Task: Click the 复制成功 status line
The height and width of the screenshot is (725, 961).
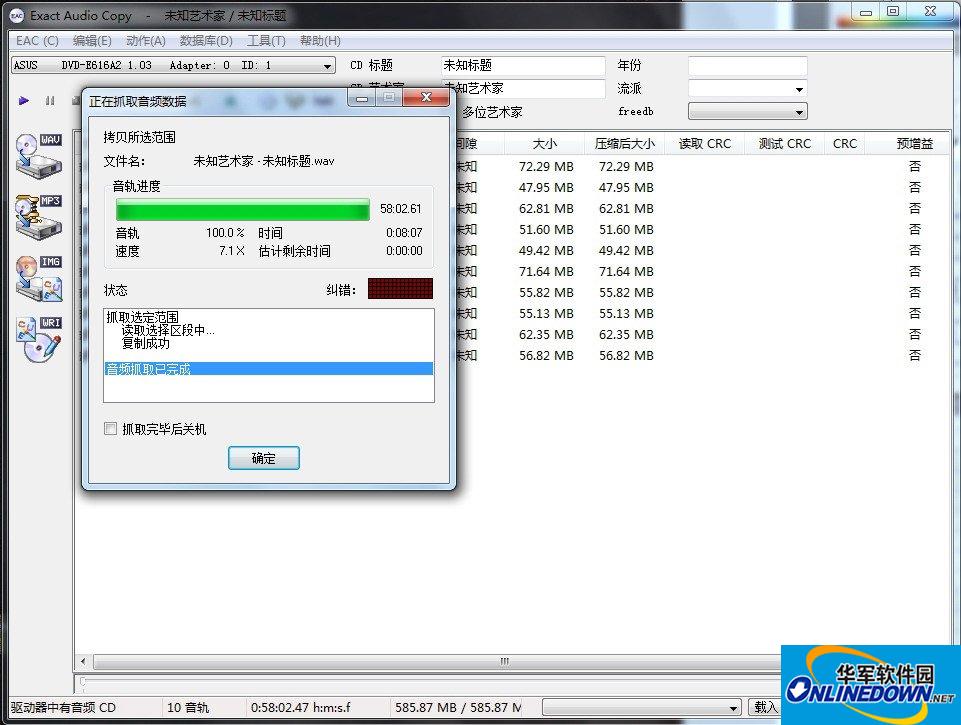Action: click(x=145, y=343)
